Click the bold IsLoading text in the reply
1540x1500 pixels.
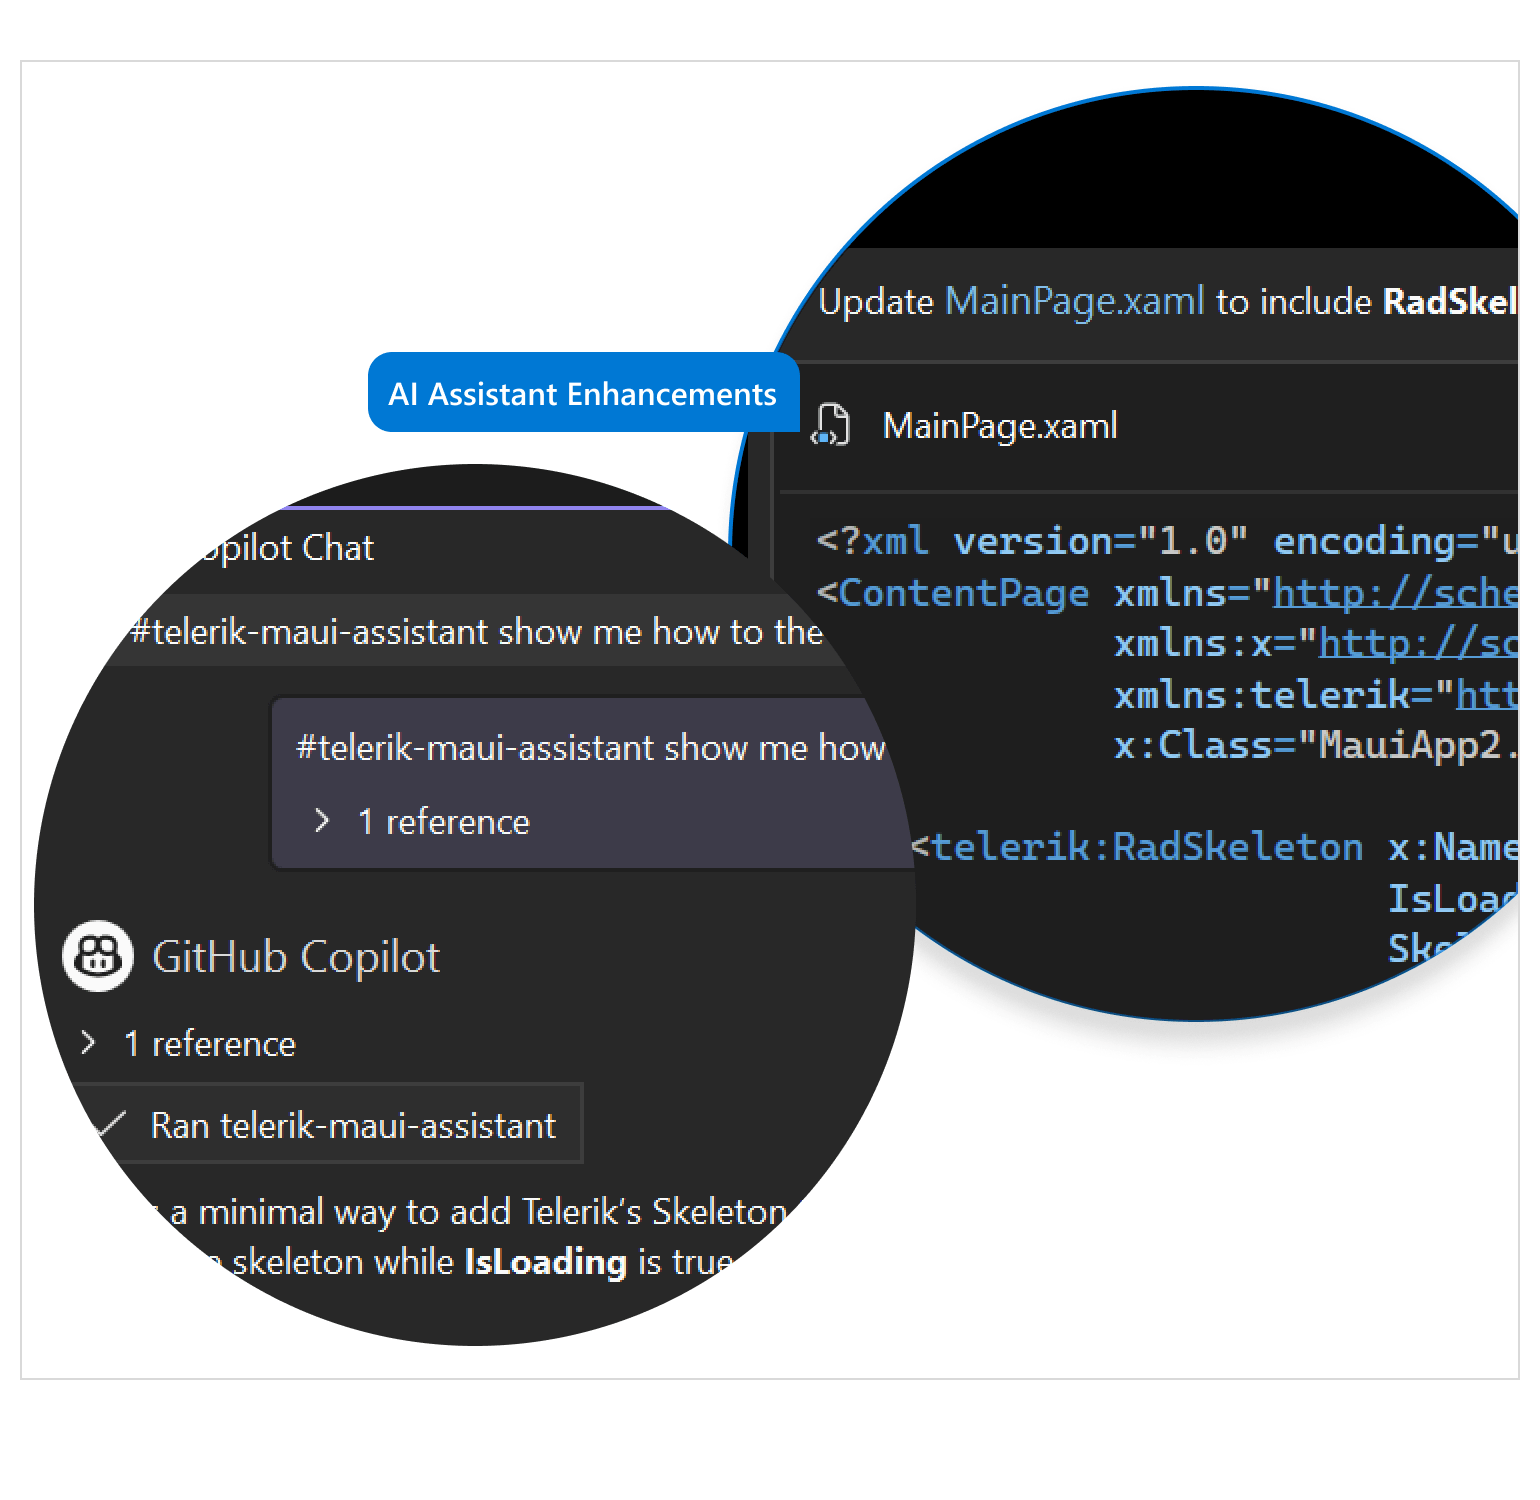point(543,1262)
